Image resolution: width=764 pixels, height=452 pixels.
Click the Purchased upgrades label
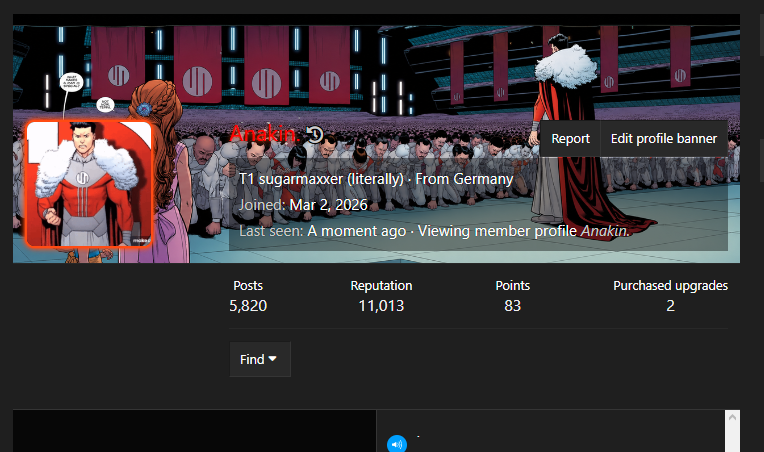670,285
